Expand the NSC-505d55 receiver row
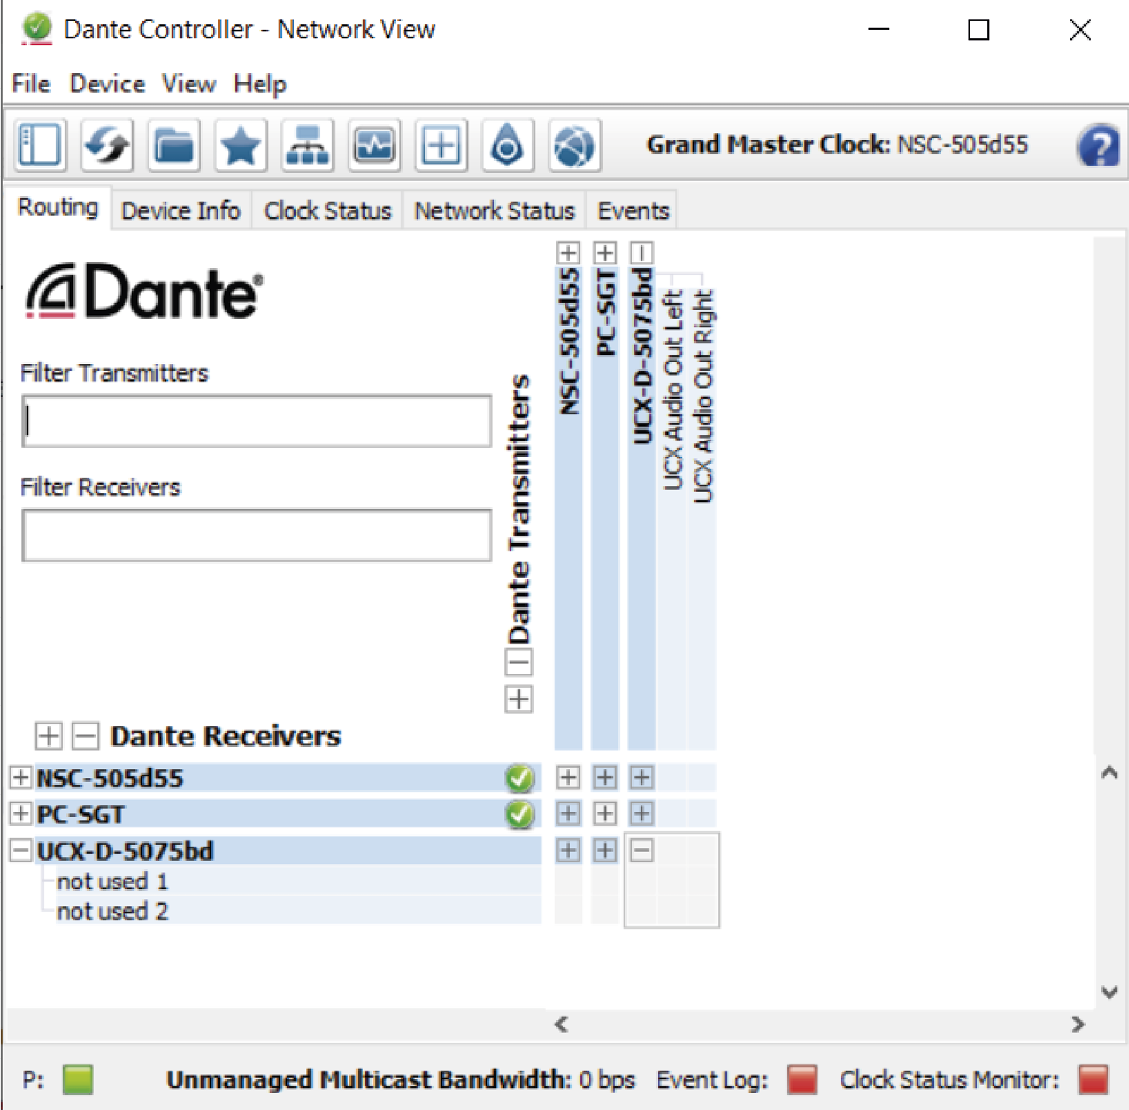 20,777
